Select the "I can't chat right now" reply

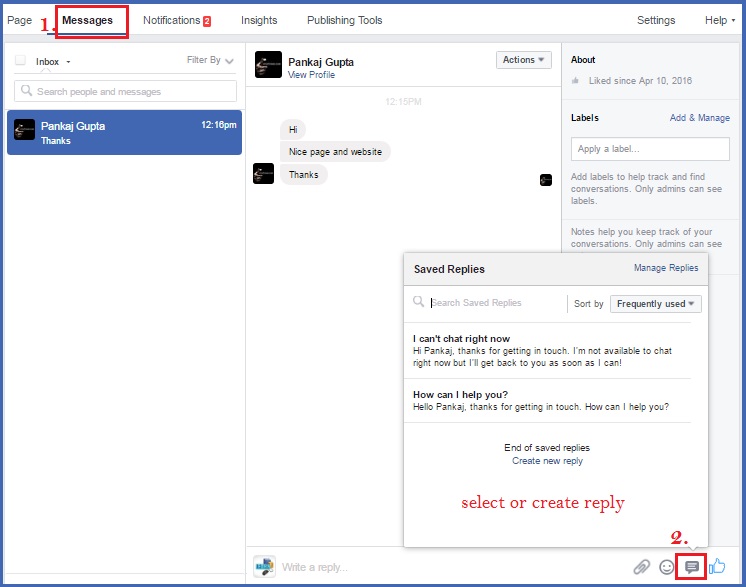point(547,351)
